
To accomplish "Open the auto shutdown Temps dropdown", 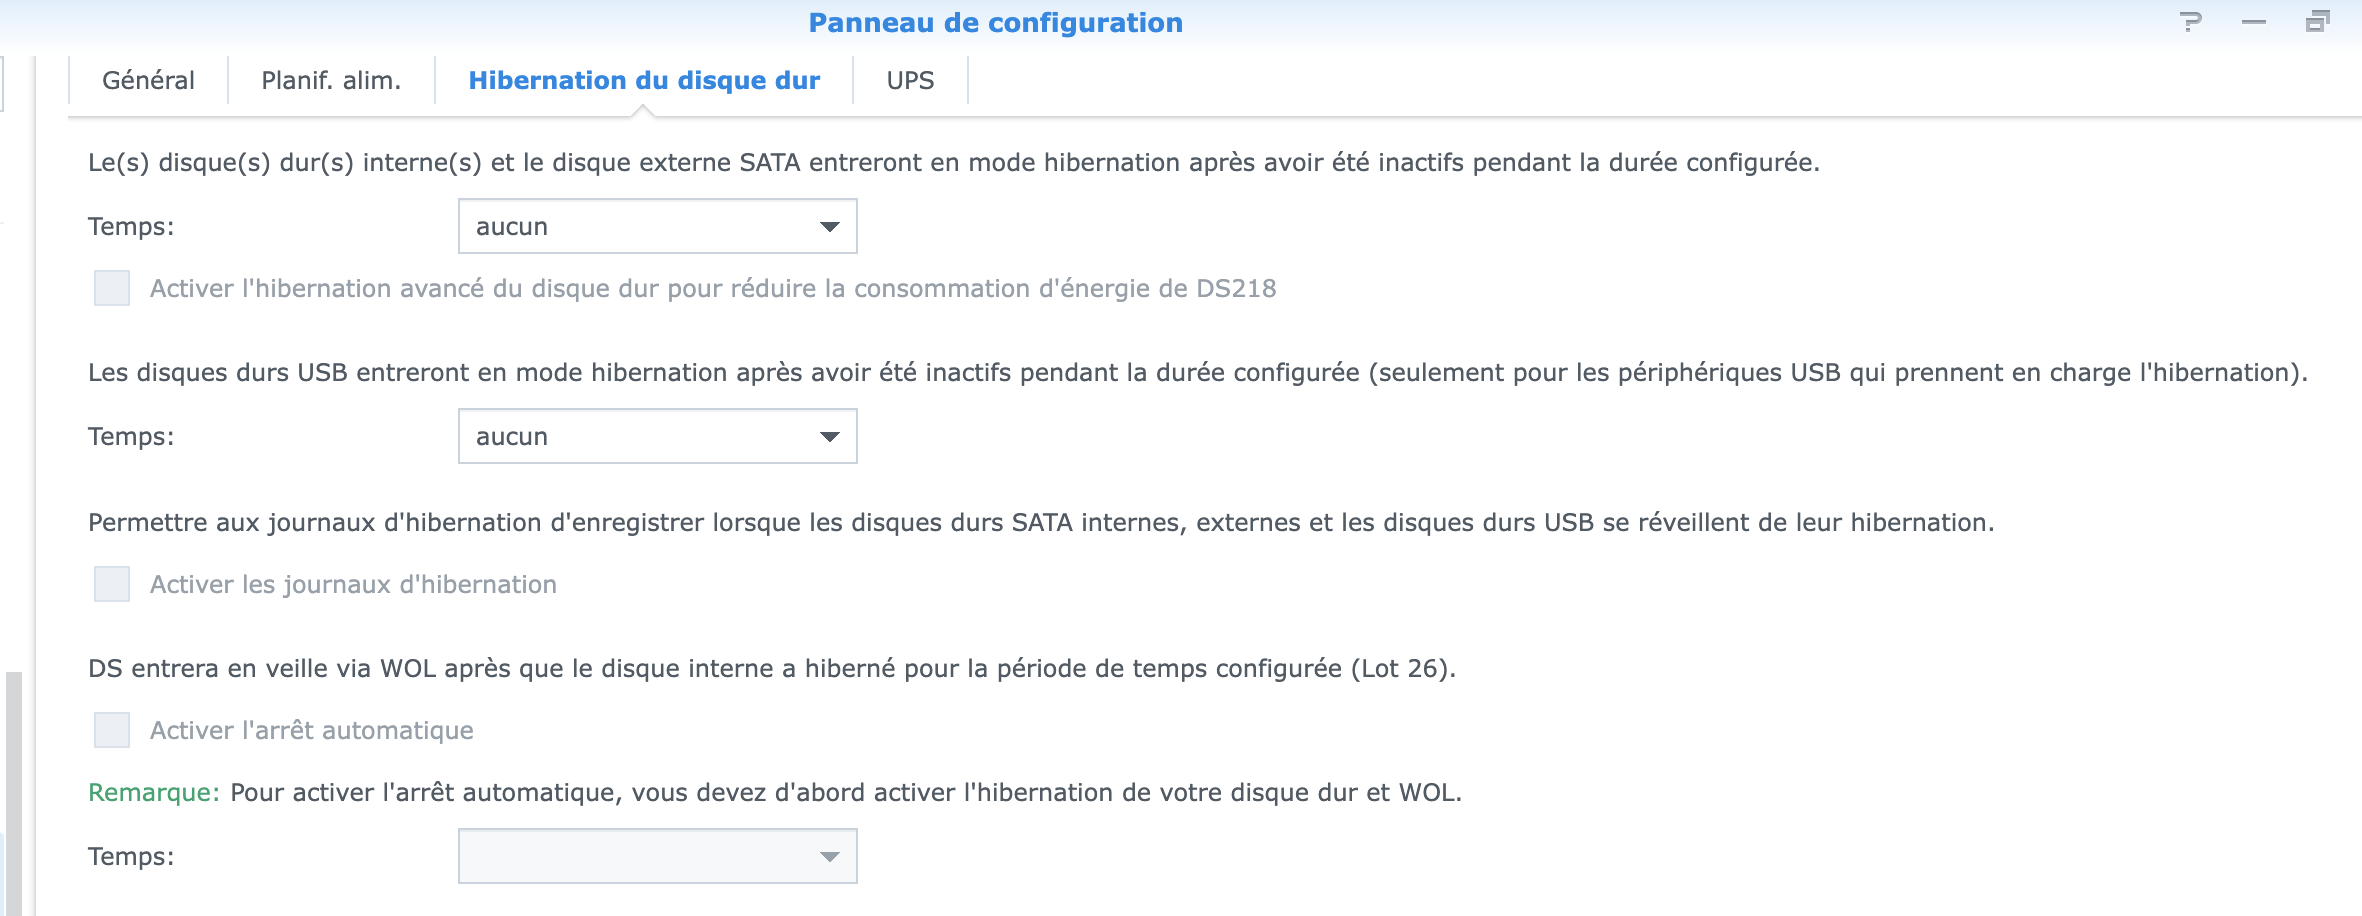I will tap(658, 856).
